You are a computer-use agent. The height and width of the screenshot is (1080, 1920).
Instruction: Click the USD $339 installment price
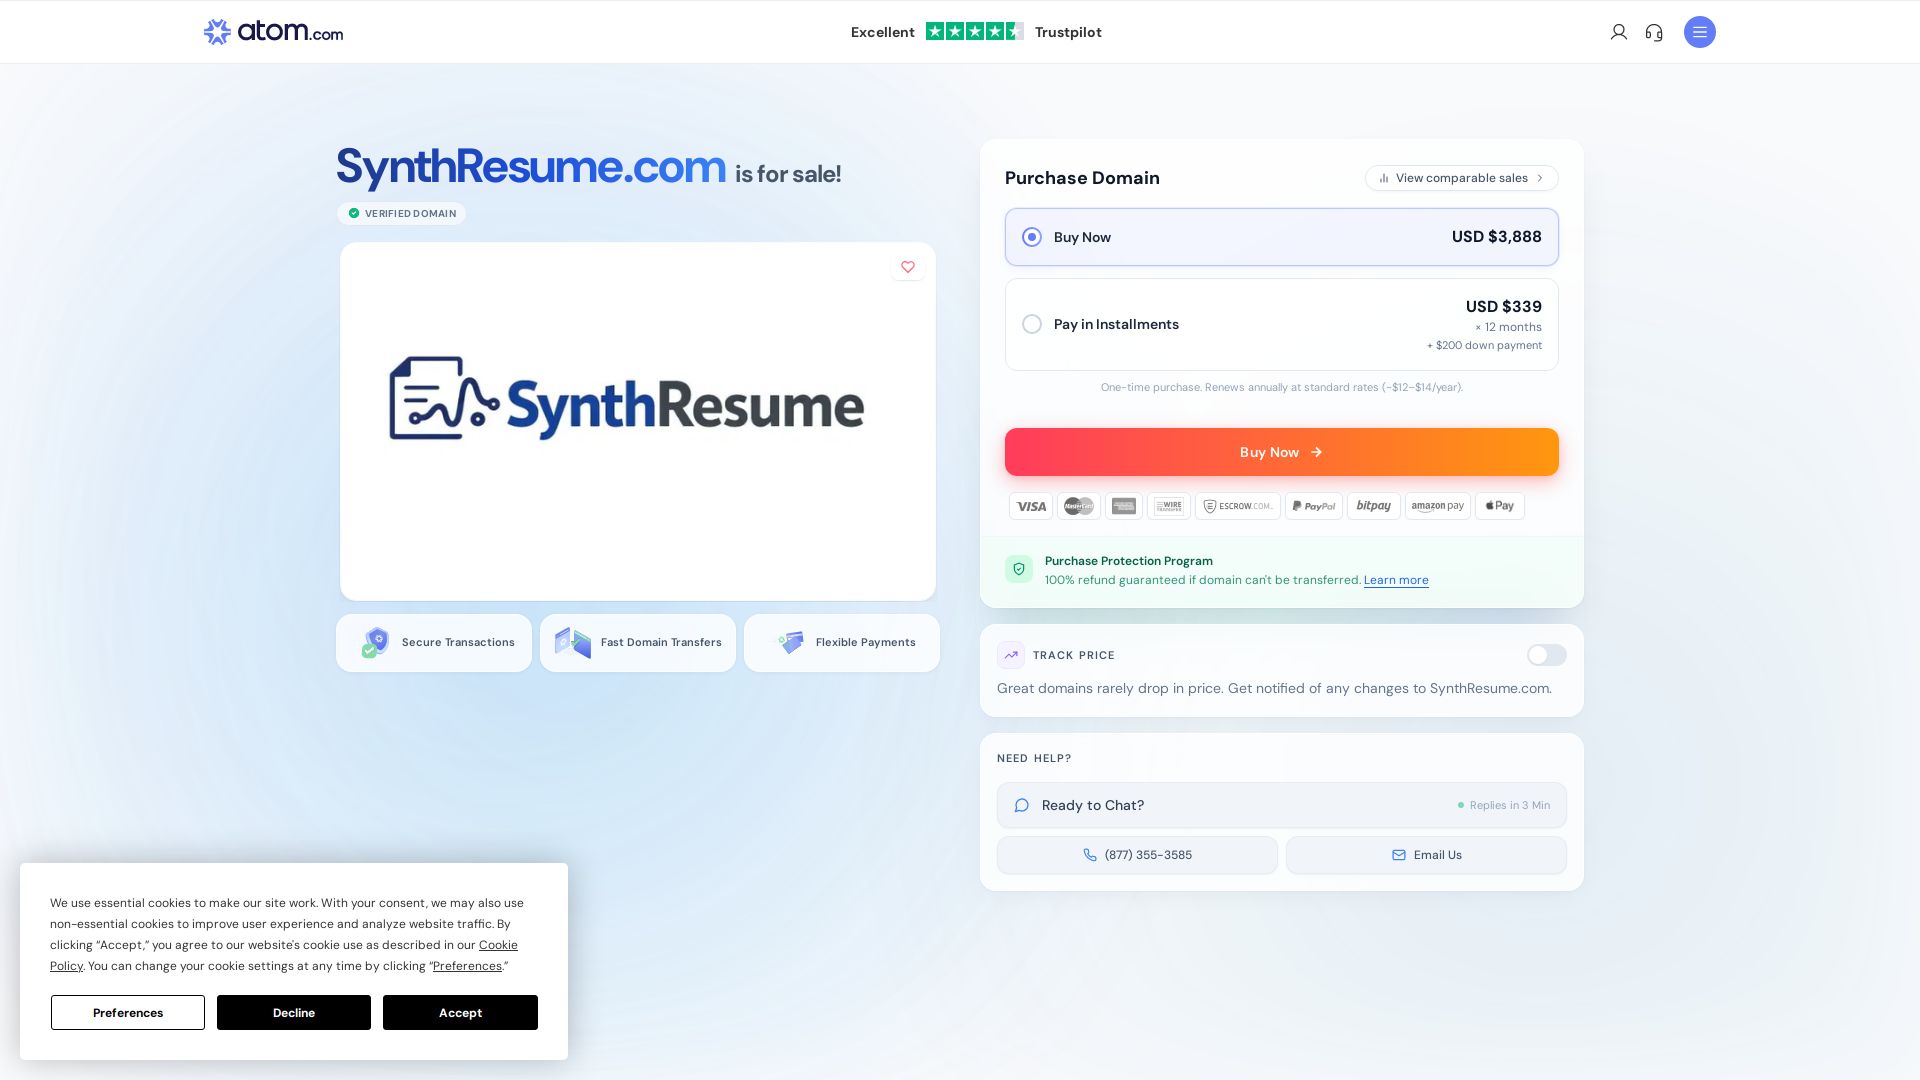click(x=1504, y=307)
